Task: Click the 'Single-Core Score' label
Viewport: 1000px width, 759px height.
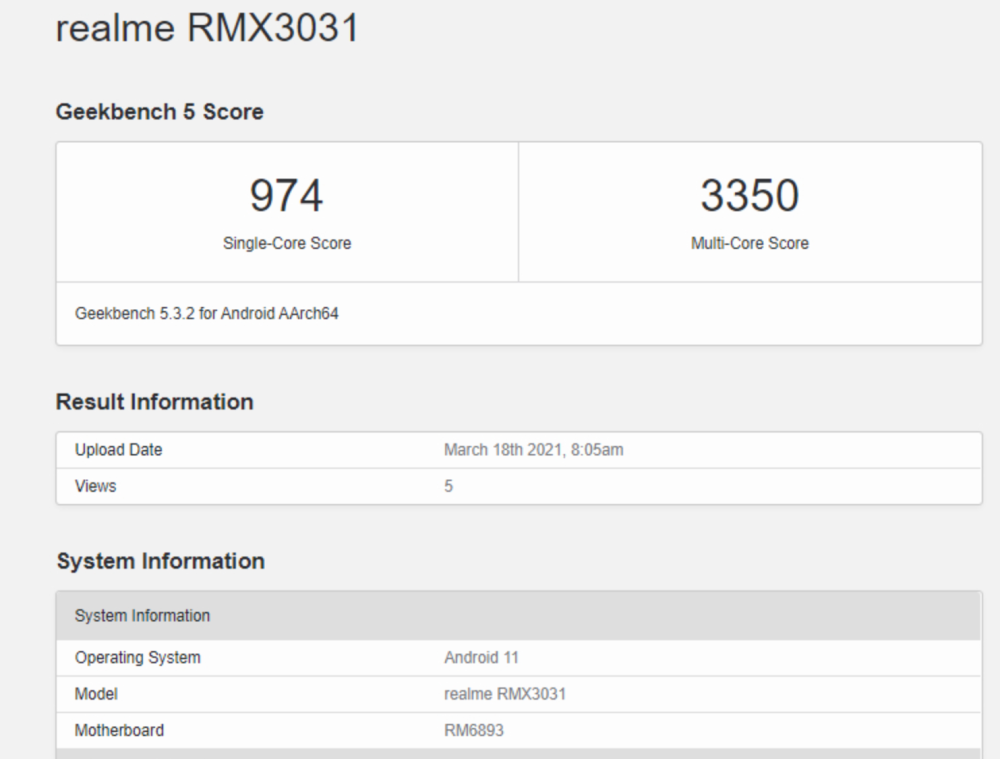Action: [x=287, y=243]
